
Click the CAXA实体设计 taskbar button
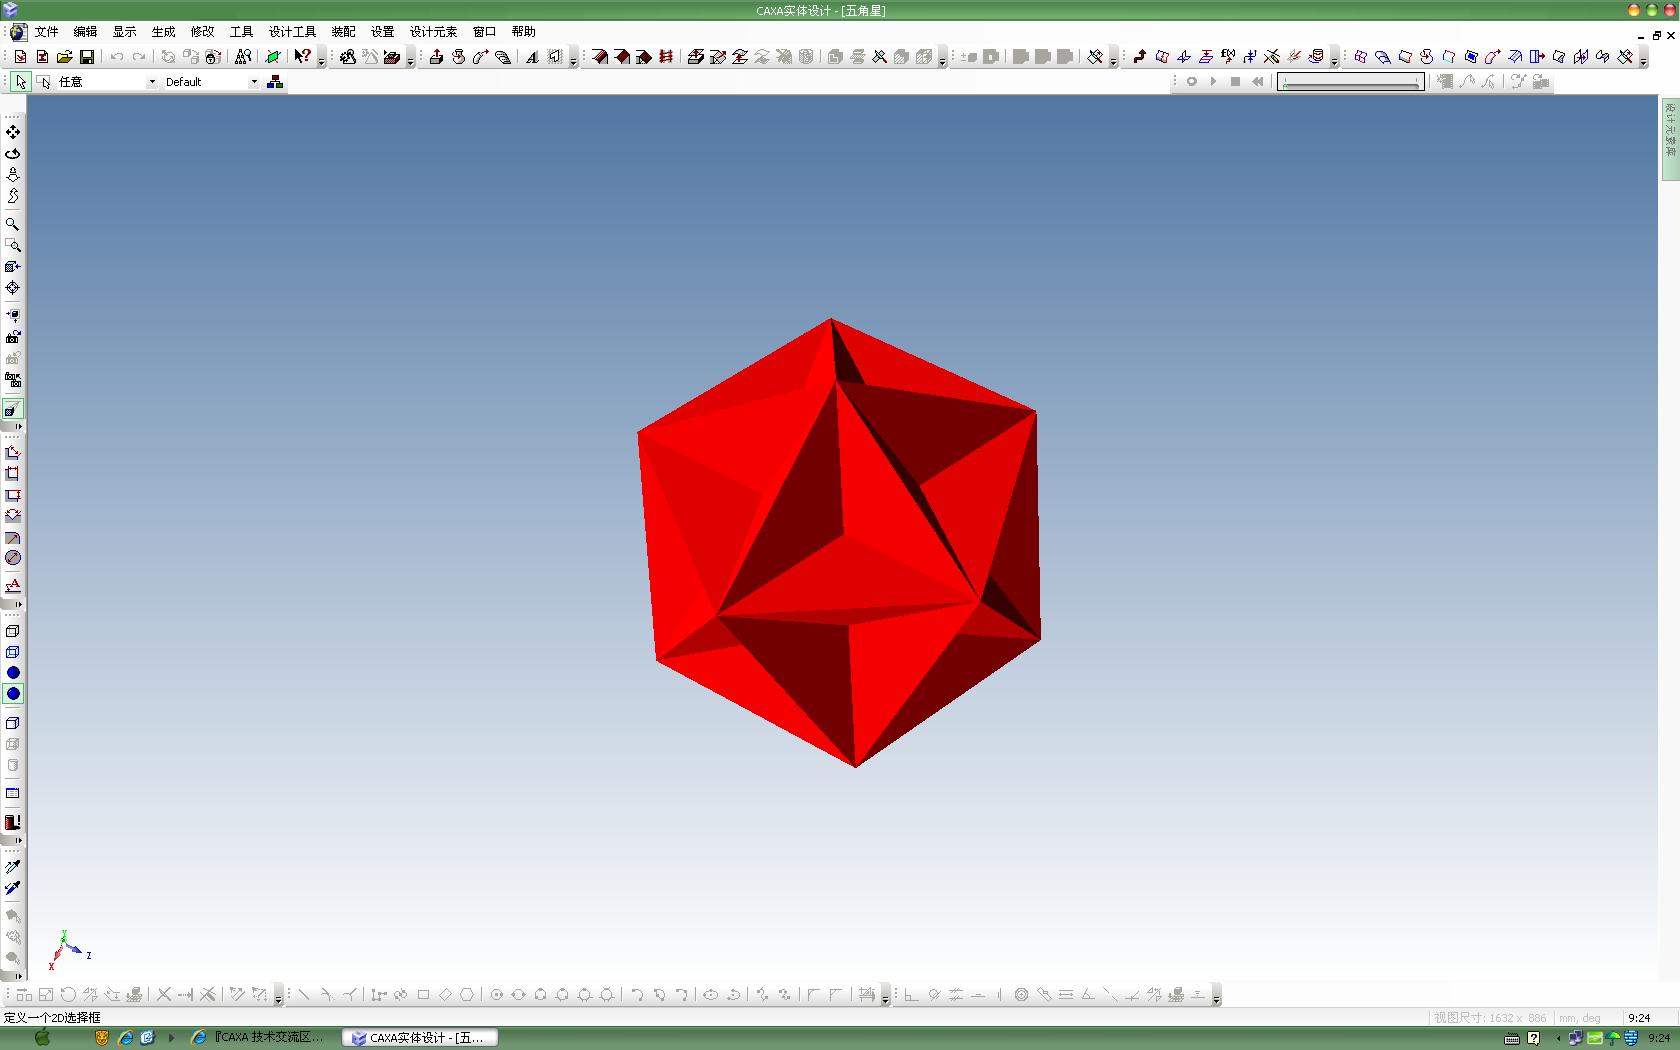(418, 1038)
